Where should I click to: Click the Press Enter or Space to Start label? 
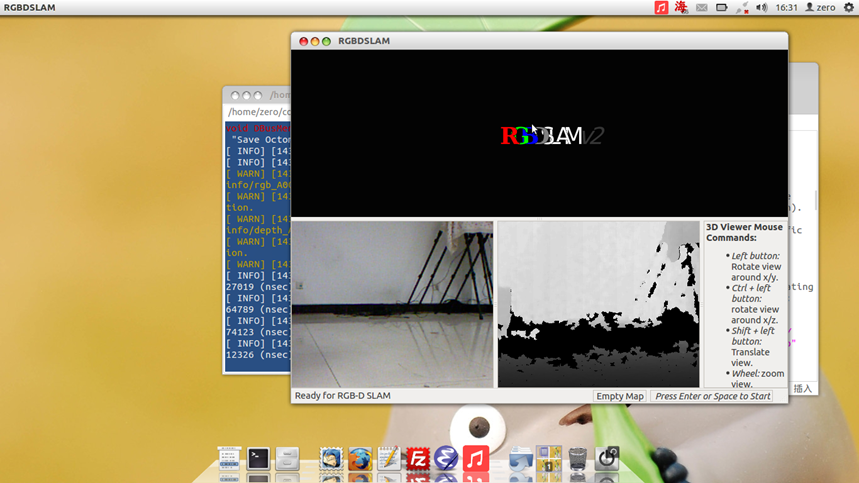tap(712, 396)
